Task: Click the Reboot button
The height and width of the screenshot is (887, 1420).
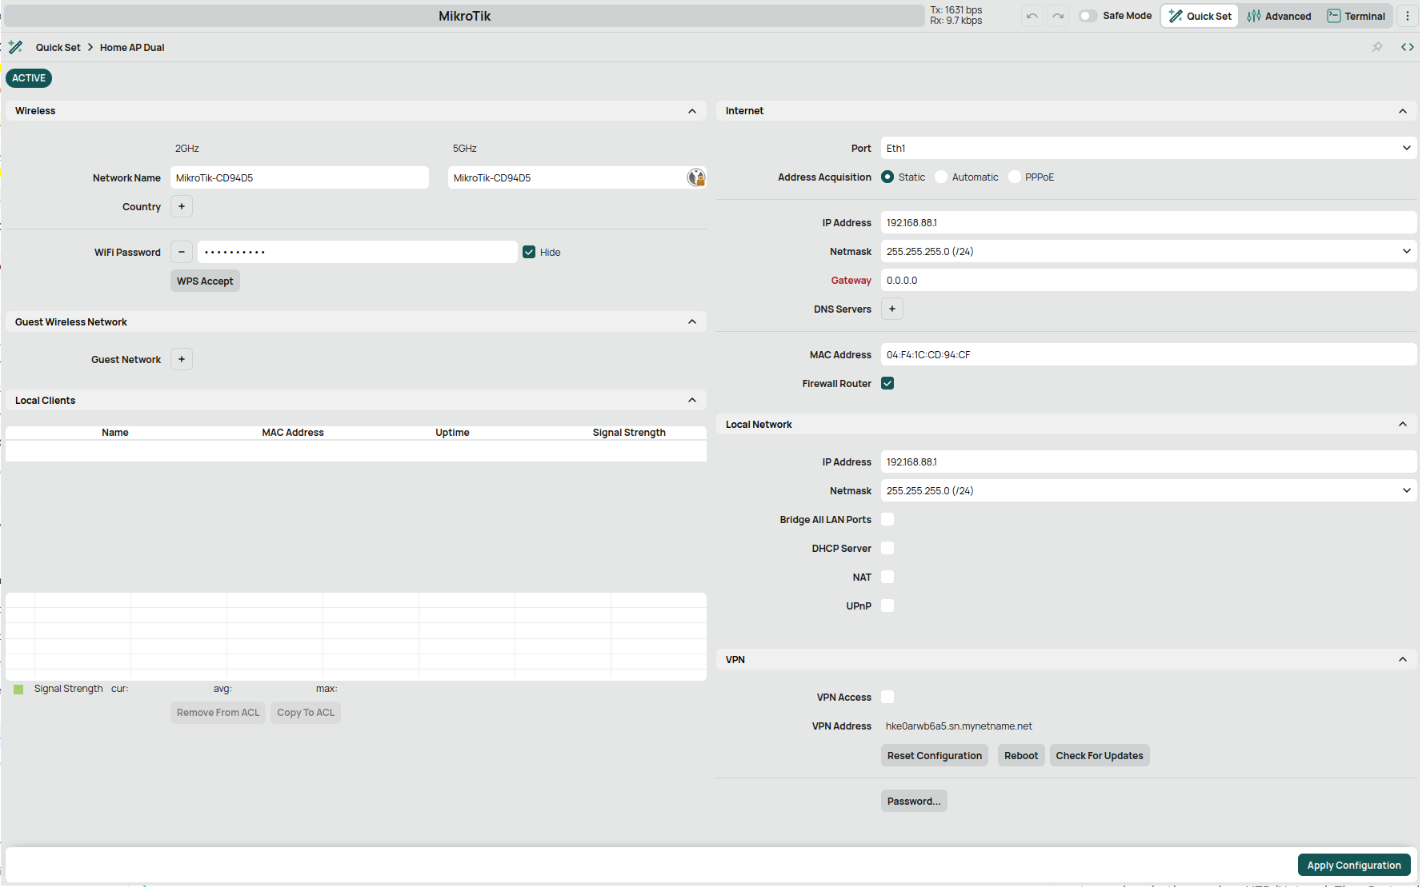Action: (x=1021, y=756)
